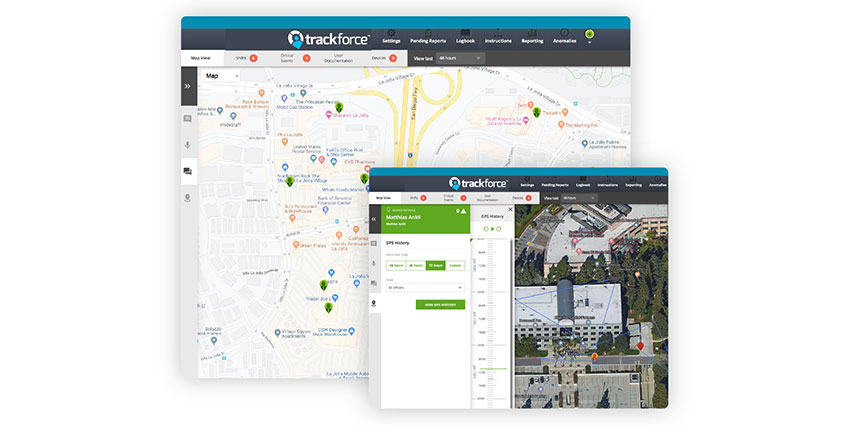Select green officer marker near Hyatt Regency
The width and height of the screenshot is (850, 425).
(x=536, y=112)
